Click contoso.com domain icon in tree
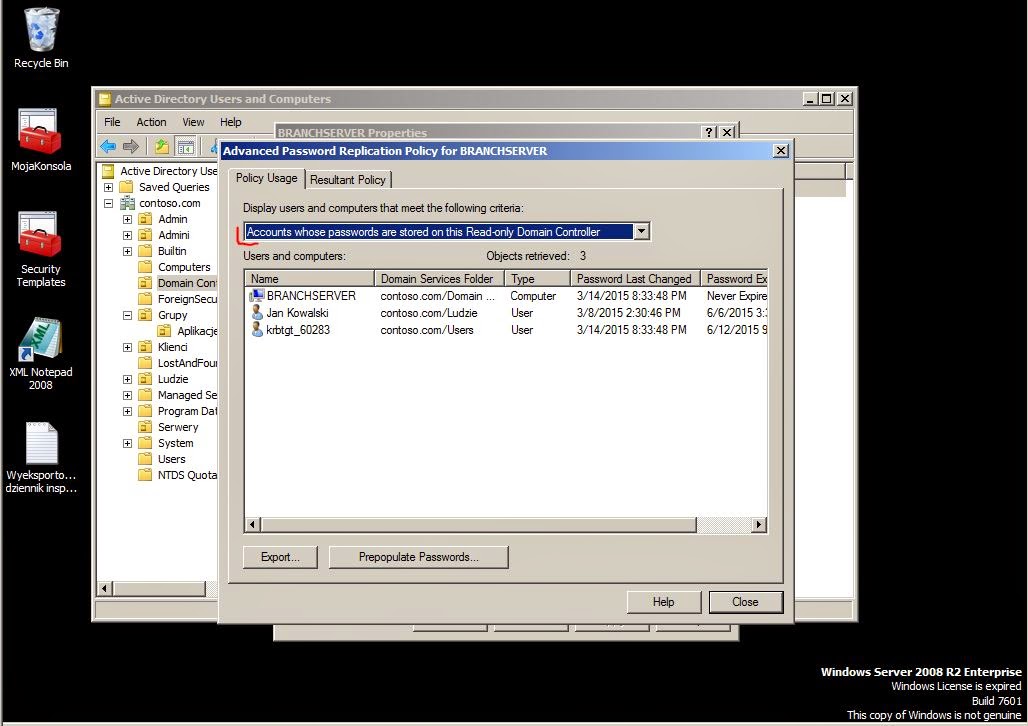 [128, 203]
